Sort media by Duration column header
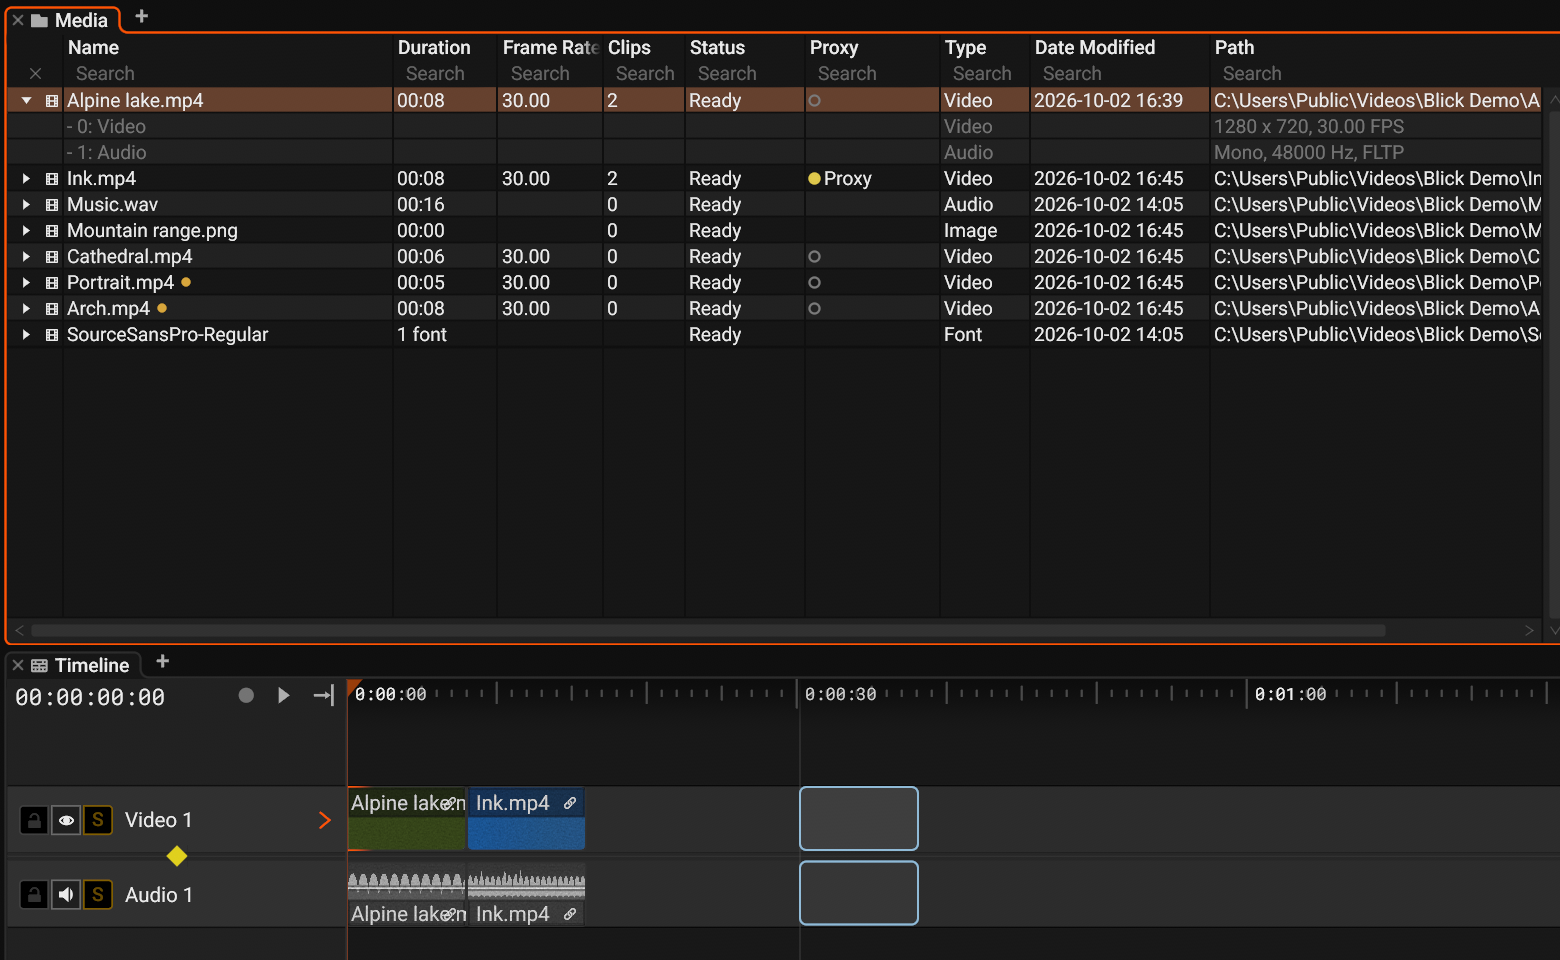The image size is (1560, 960). [x=434, y=47]
